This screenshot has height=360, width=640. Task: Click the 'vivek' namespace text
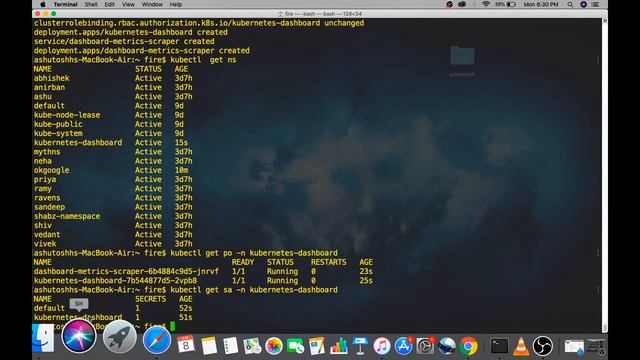(45, 244)
